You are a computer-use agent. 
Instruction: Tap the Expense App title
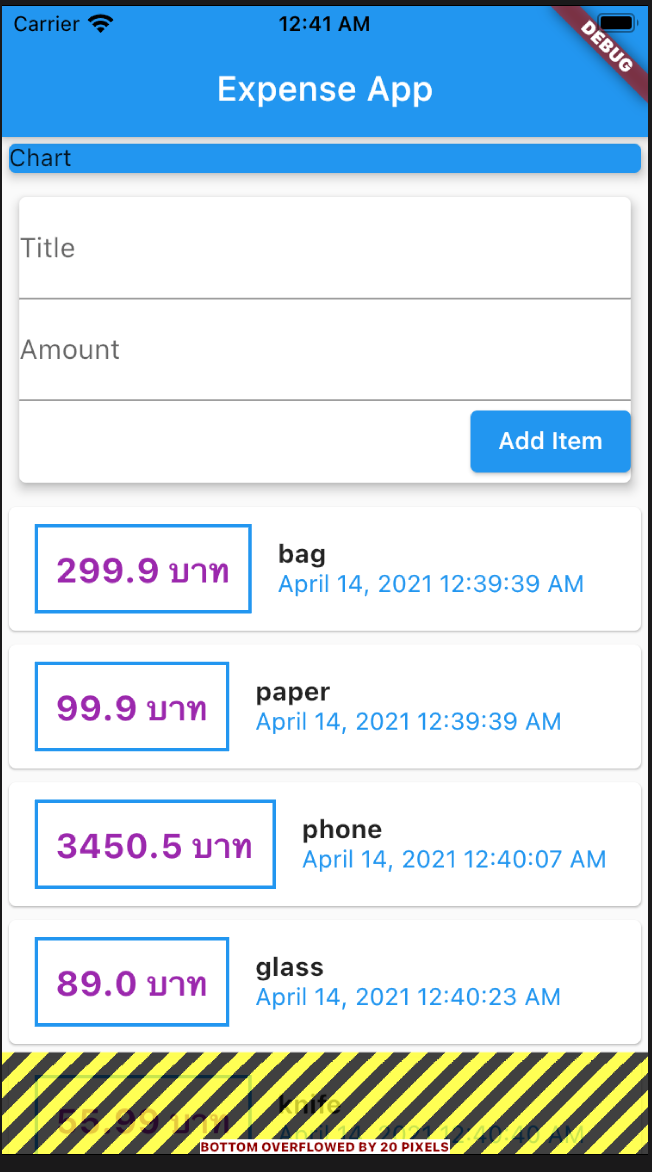(325, 89)
